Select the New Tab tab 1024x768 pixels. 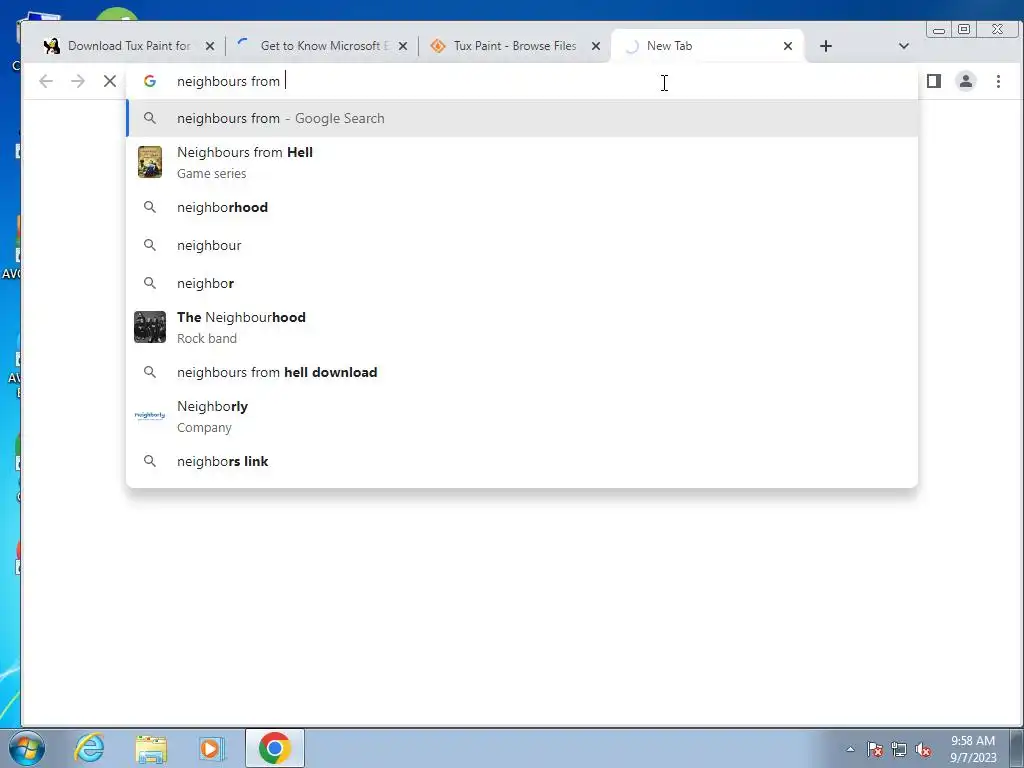pos(708,46)
